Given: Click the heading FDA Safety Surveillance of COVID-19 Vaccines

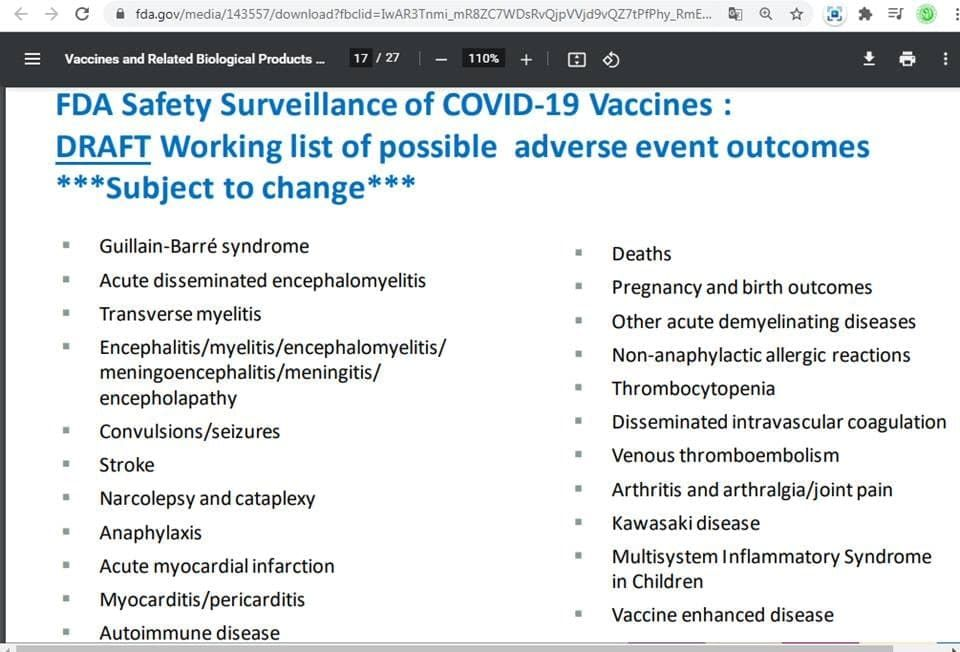Looking at the screenshot, I should click(x=393, y=105).
